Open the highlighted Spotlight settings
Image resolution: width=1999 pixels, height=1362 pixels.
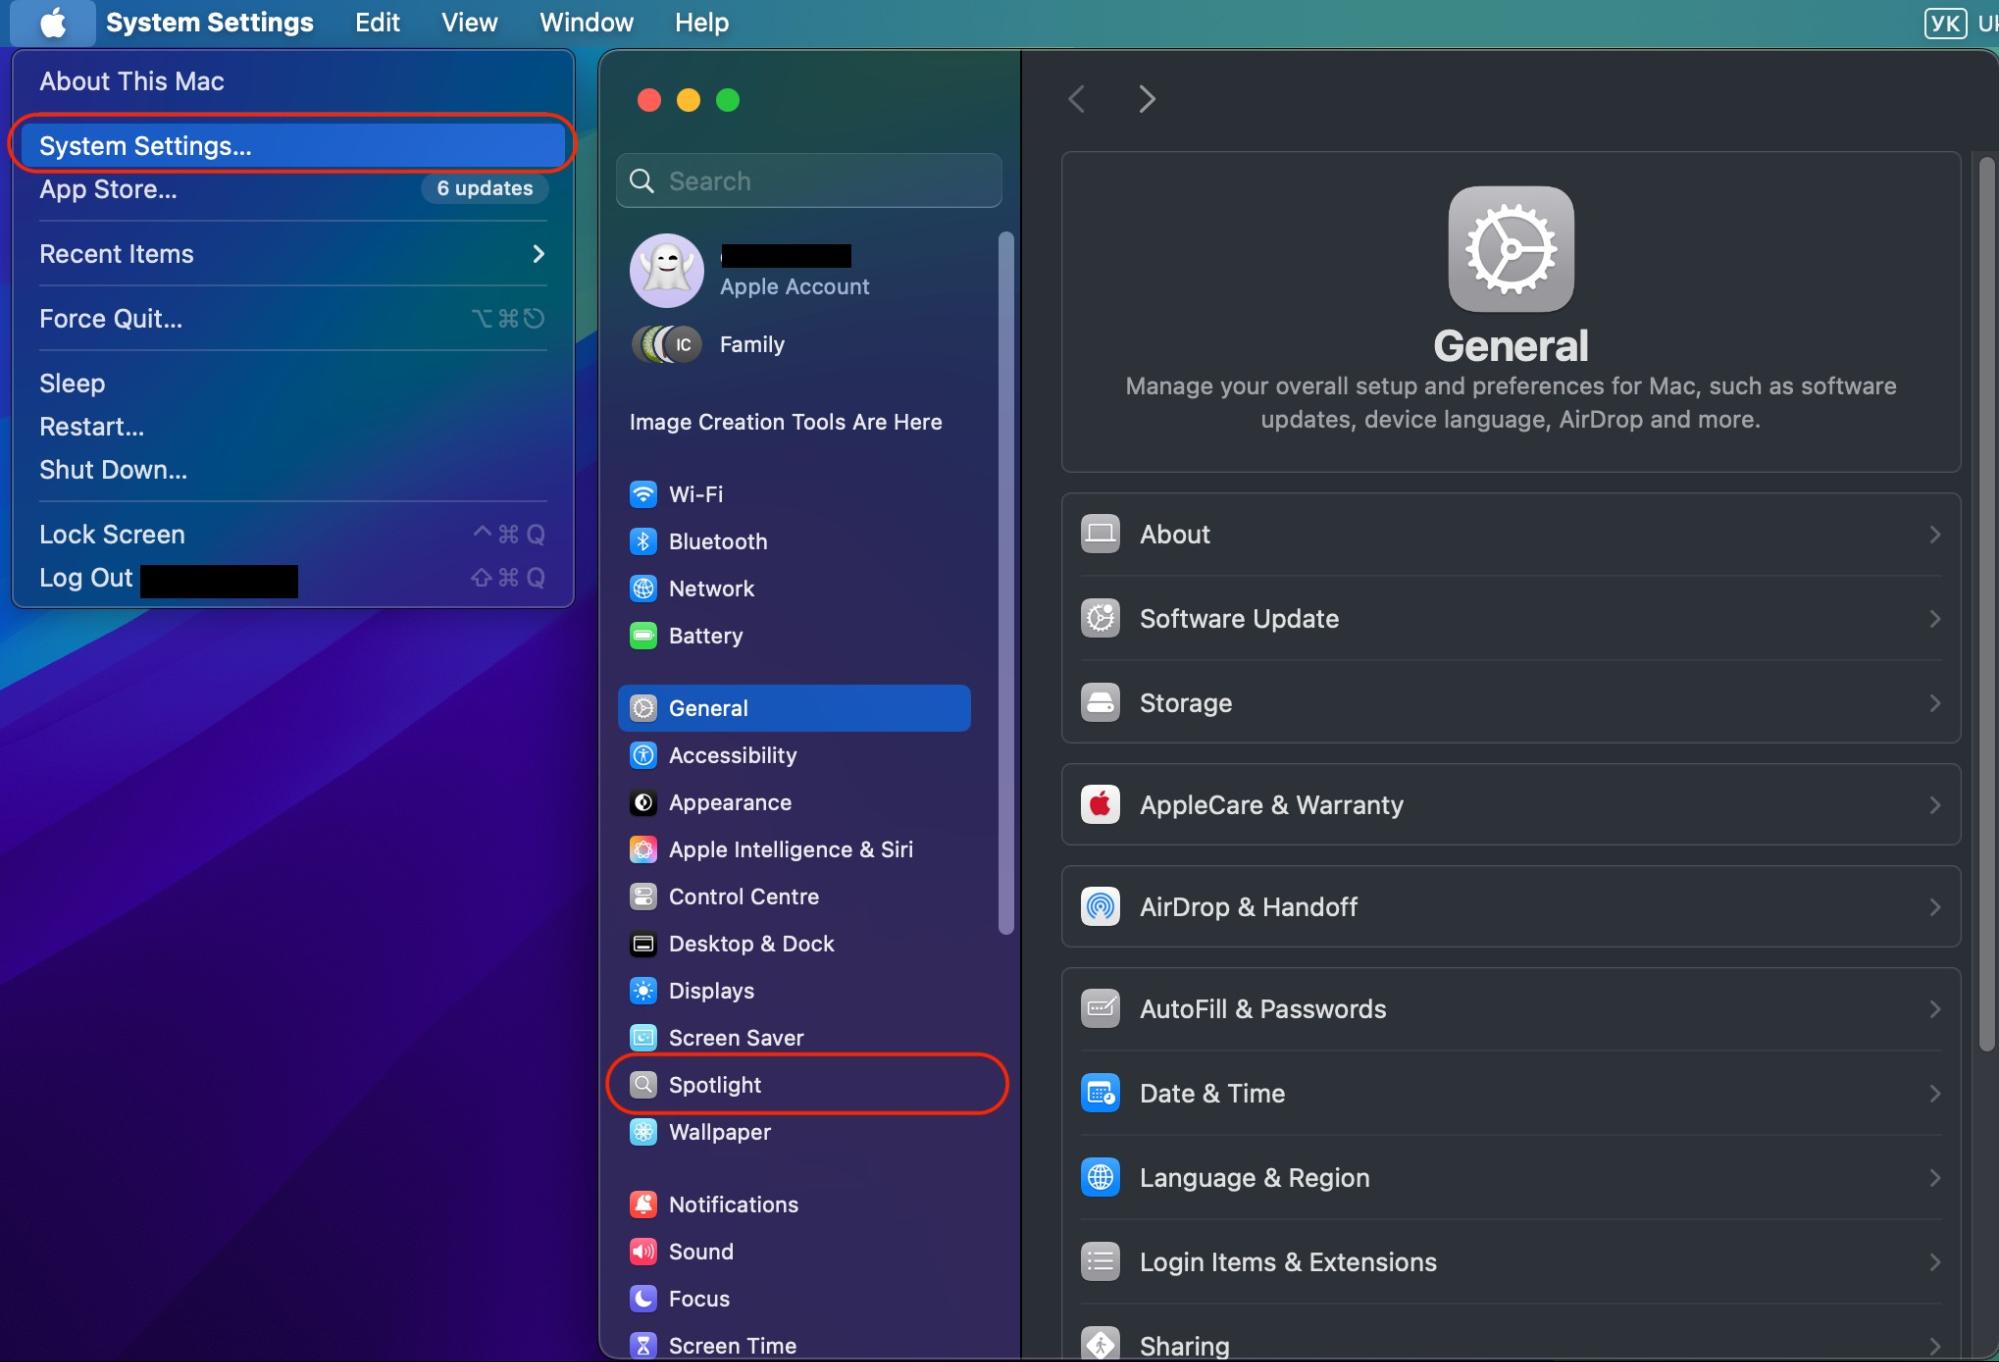714,1084
